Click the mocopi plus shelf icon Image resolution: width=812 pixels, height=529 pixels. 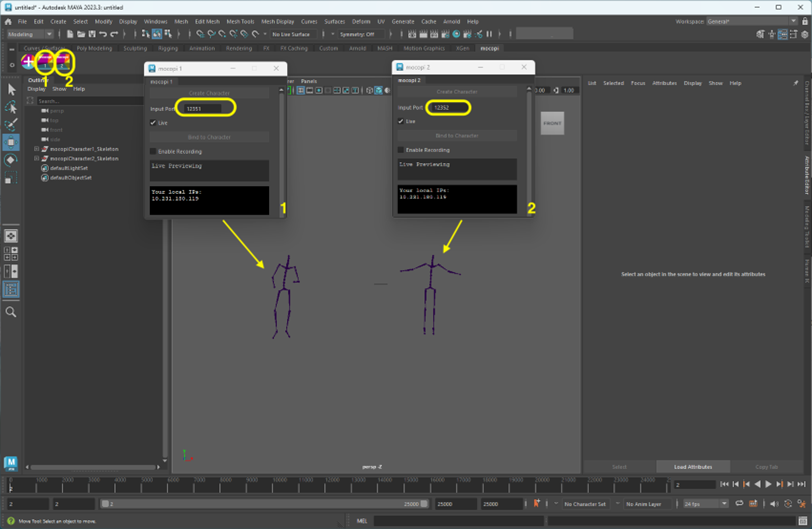(x=28, y=62)
